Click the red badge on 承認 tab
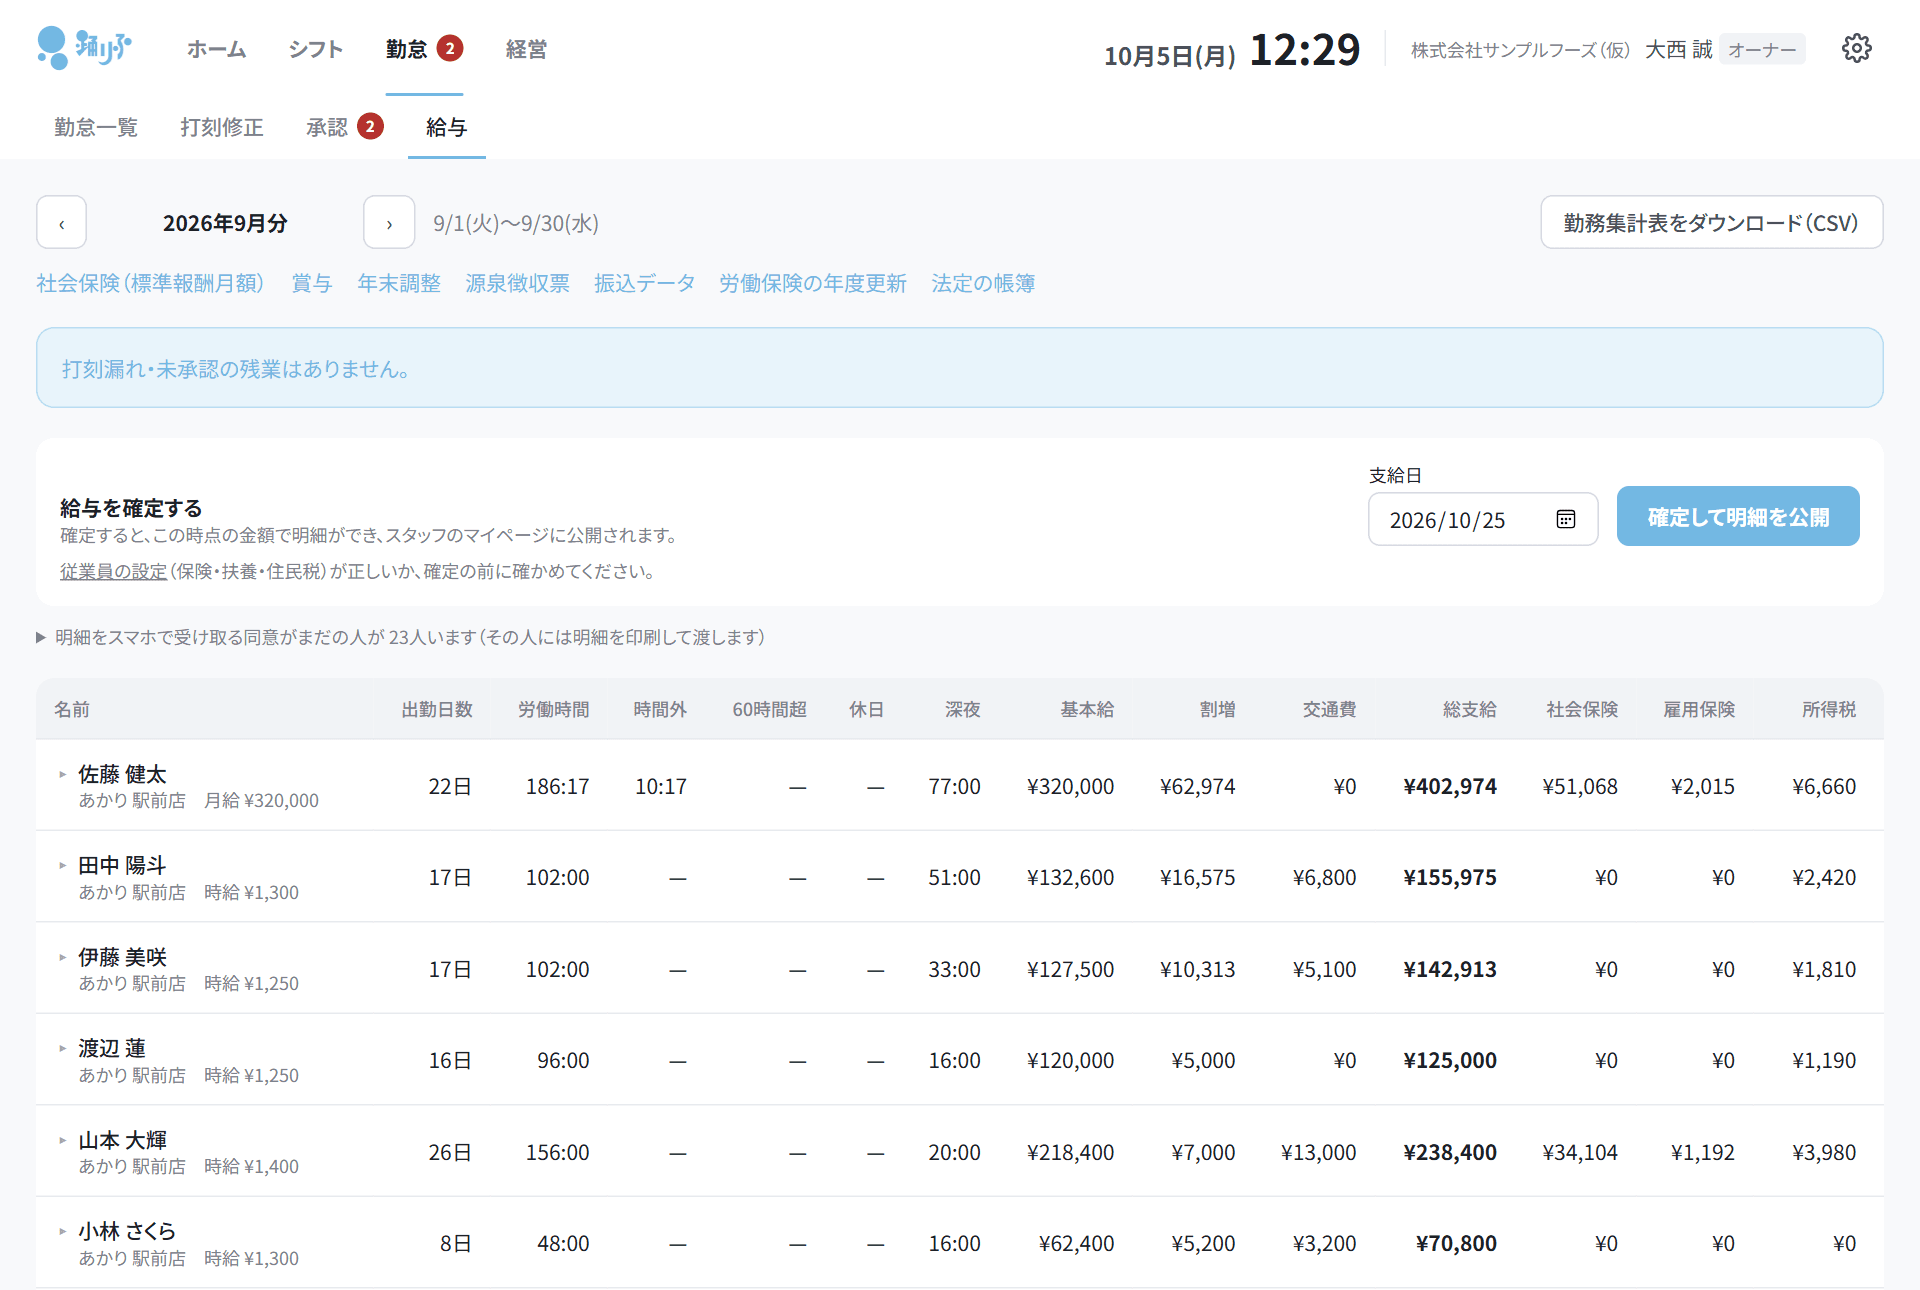 click(x=370, y=127)
